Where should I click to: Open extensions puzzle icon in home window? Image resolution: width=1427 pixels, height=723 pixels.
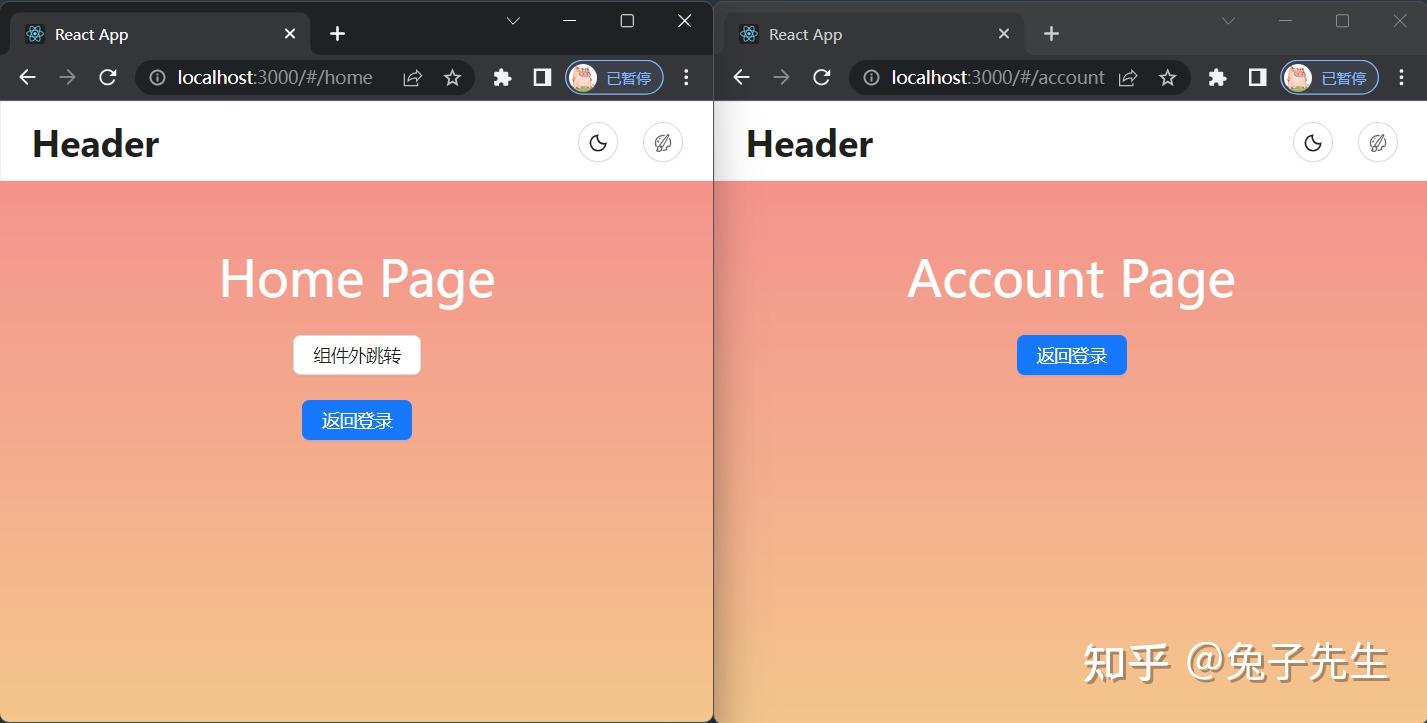click(x=502, y=77)
